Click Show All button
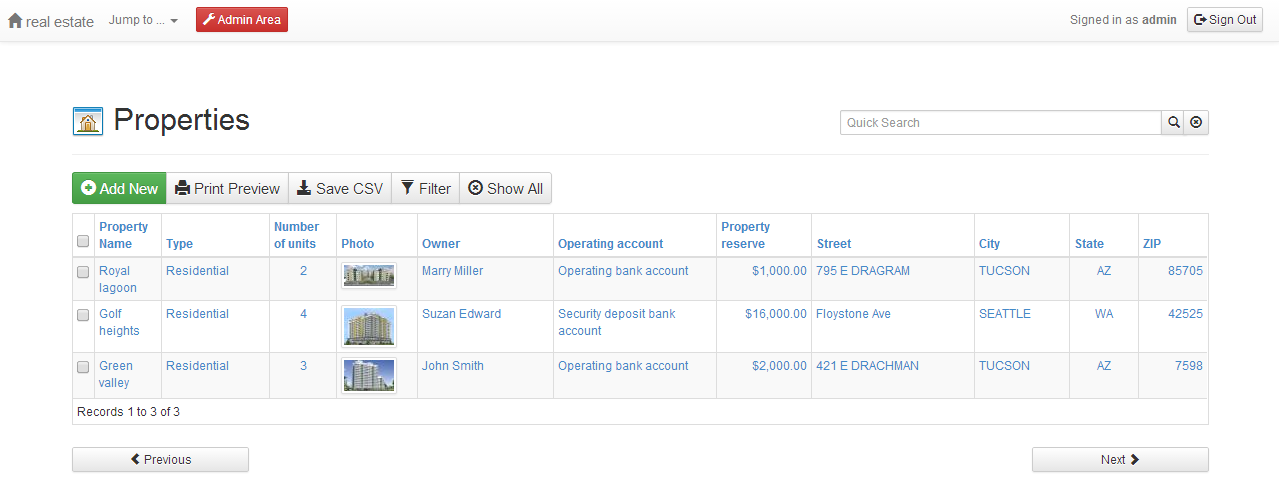 coord(505,188)
